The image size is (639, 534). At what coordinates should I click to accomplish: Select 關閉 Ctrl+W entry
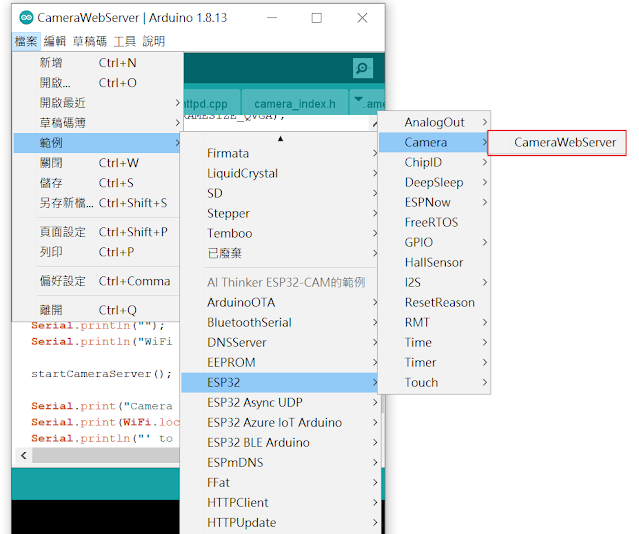point(98,163)
